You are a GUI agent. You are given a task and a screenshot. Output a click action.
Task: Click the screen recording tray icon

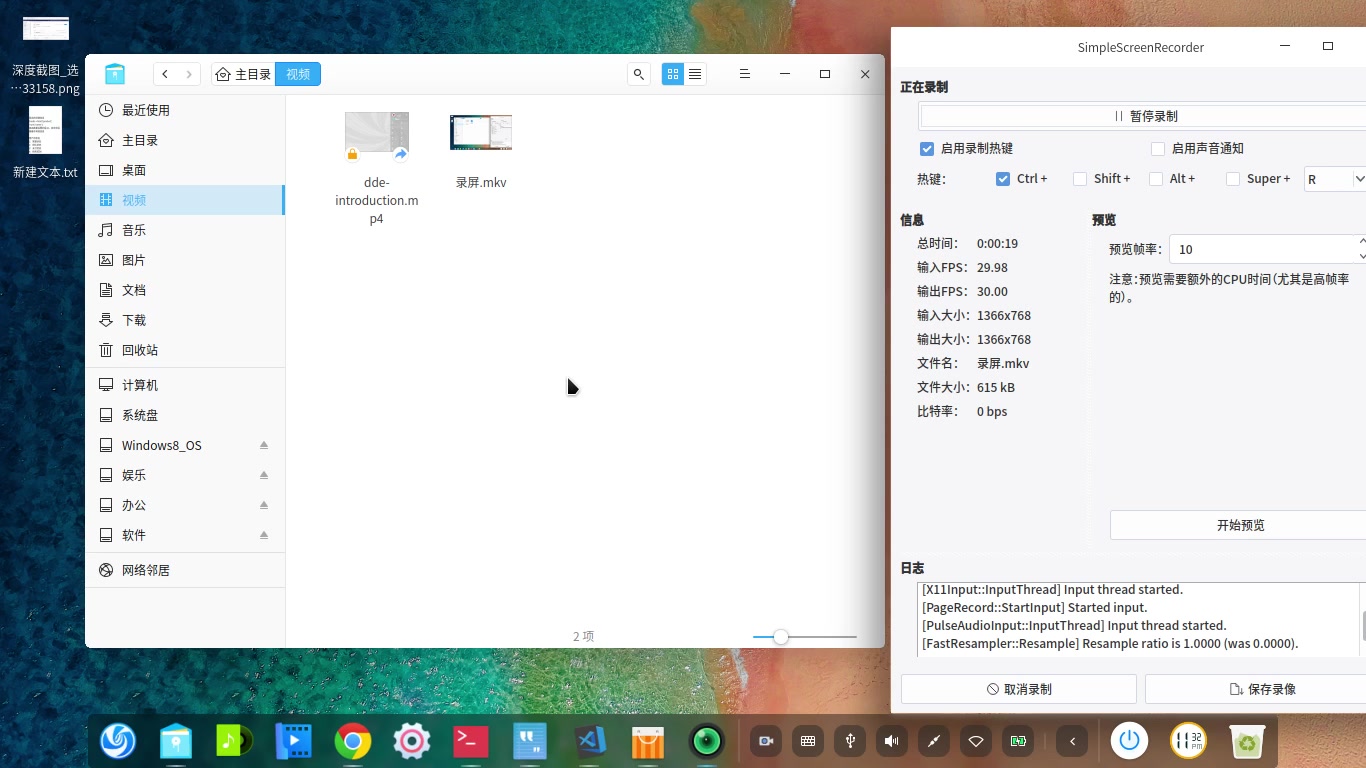[x=765, y=741]
